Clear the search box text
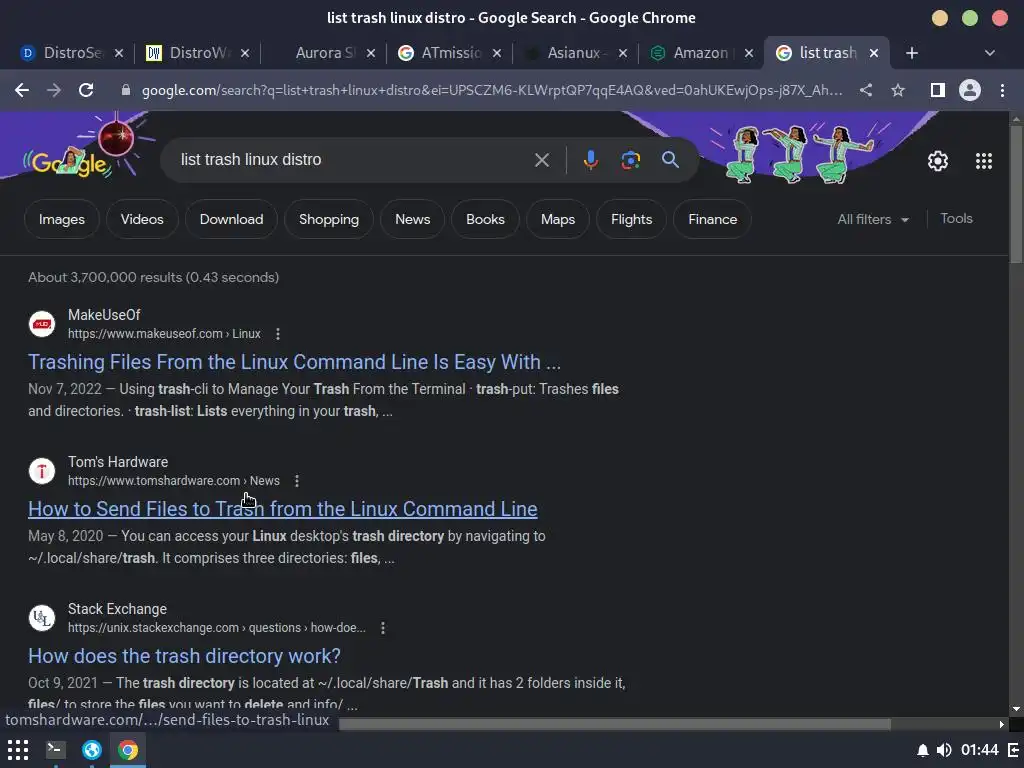The height and width of the screenshot is (768, 1024). tap(541, 160)
